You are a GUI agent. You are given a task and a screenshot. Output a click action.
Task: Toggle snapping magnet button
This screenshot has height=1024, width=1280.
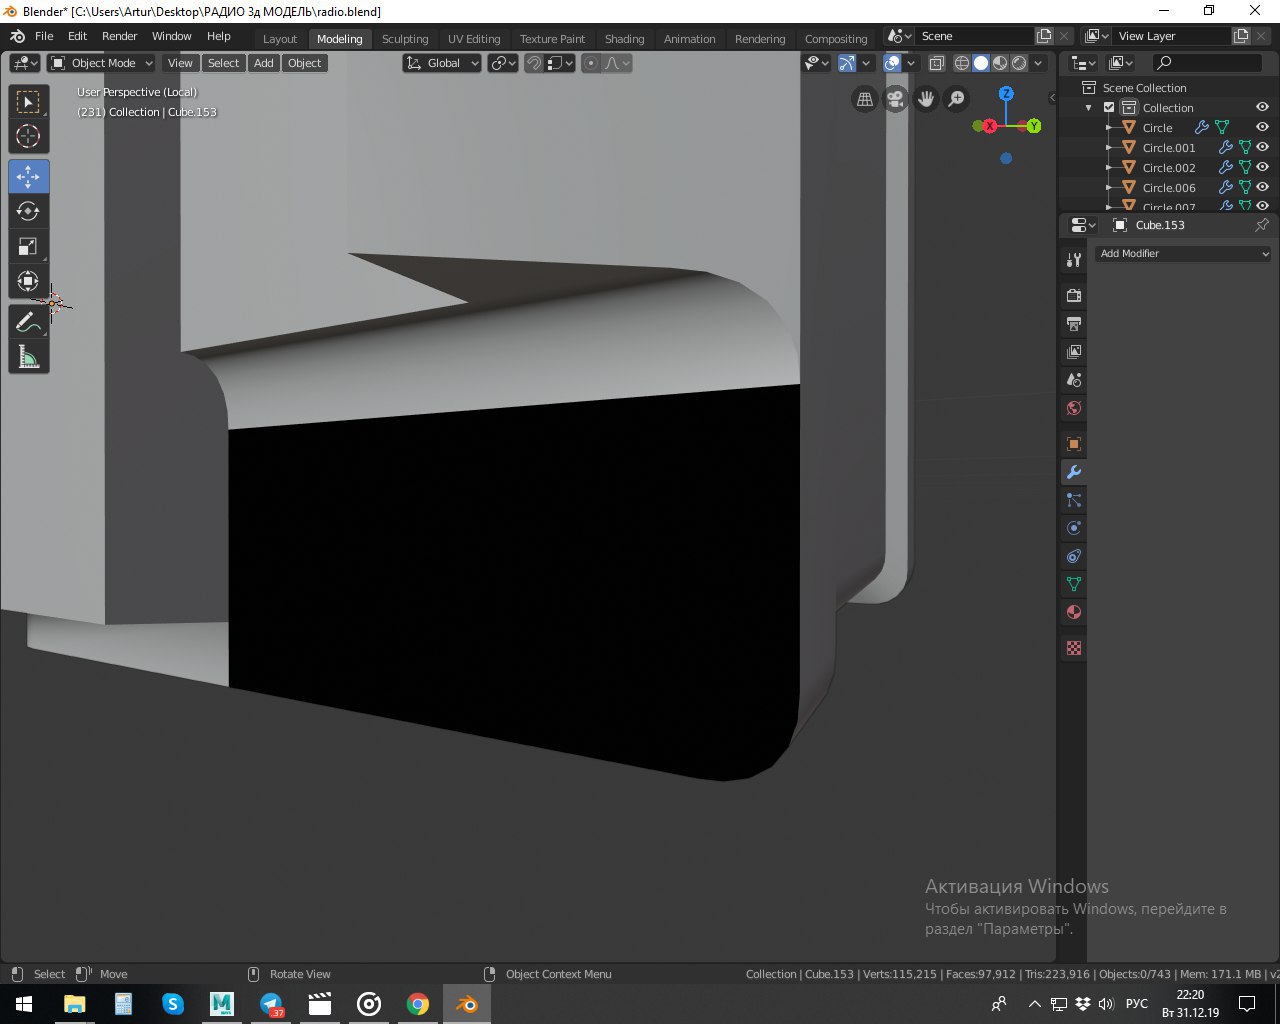[x=534, y=63]
